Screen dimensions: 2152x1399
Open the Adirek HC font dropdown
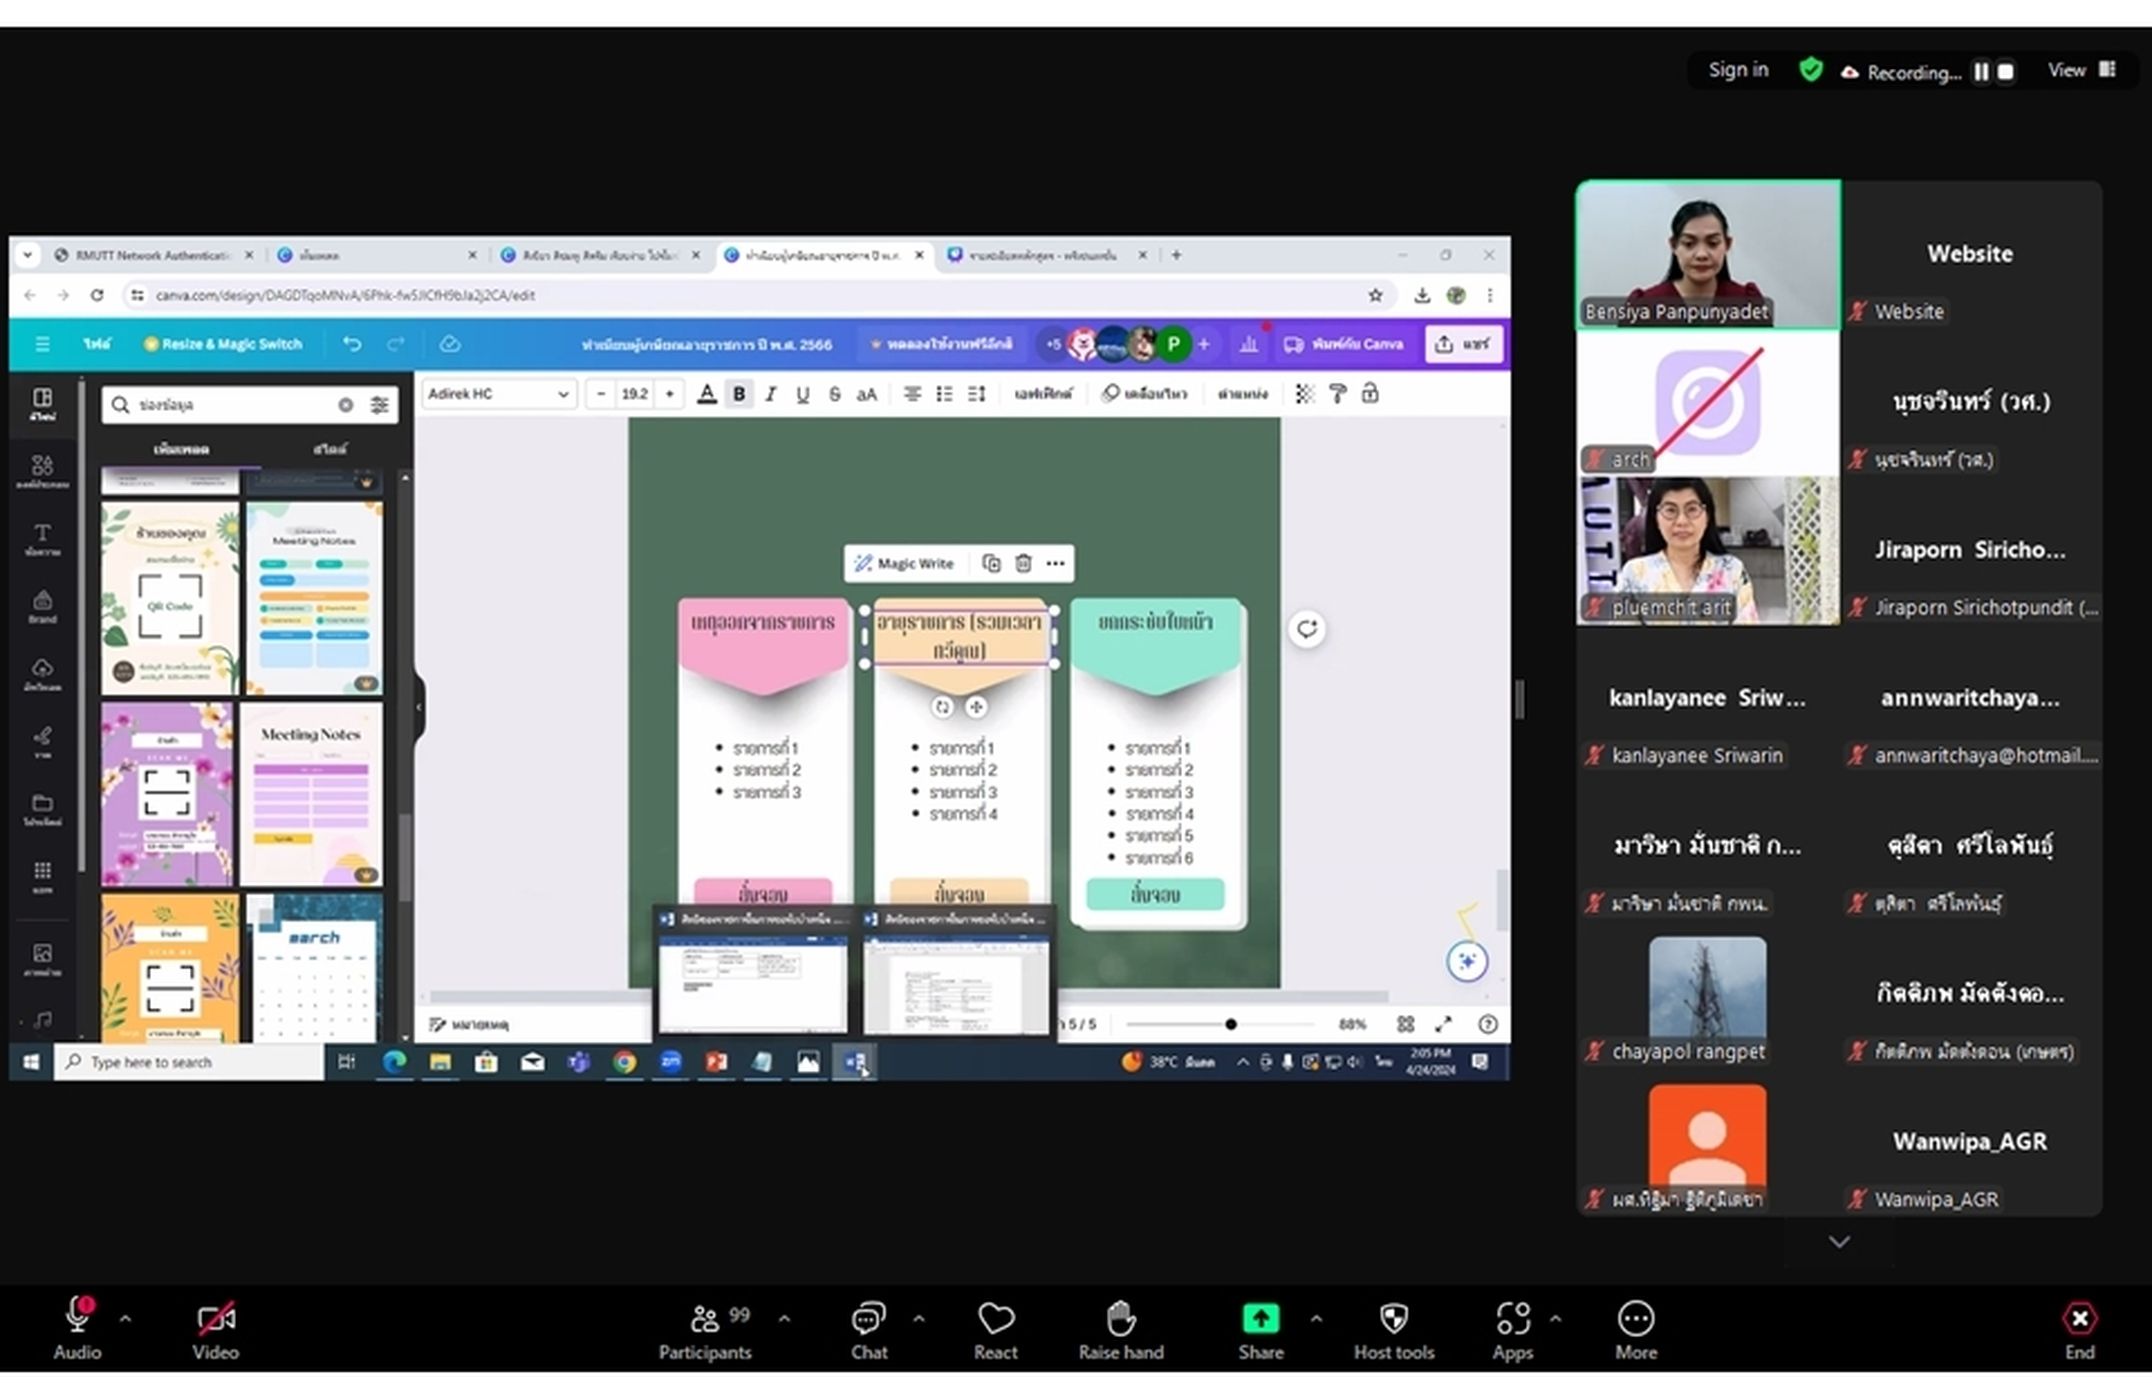click(498, 394)
